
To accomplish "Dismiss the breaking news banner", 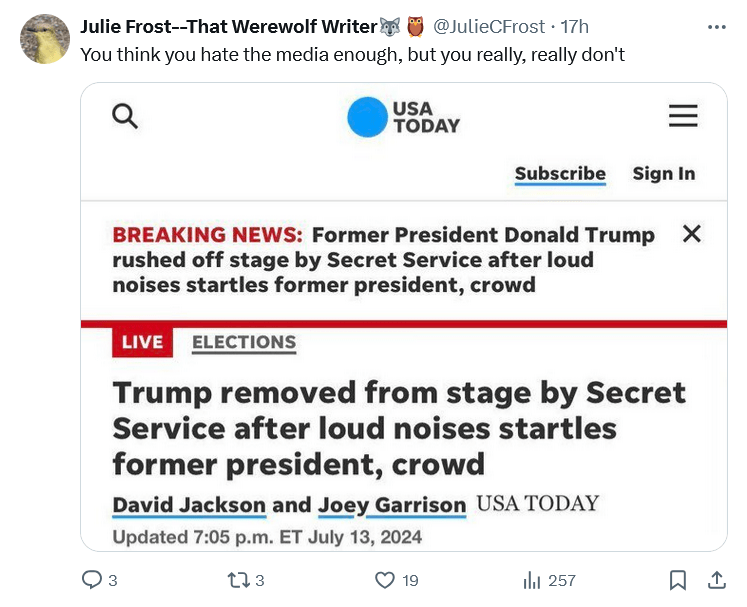I will 691,235.
